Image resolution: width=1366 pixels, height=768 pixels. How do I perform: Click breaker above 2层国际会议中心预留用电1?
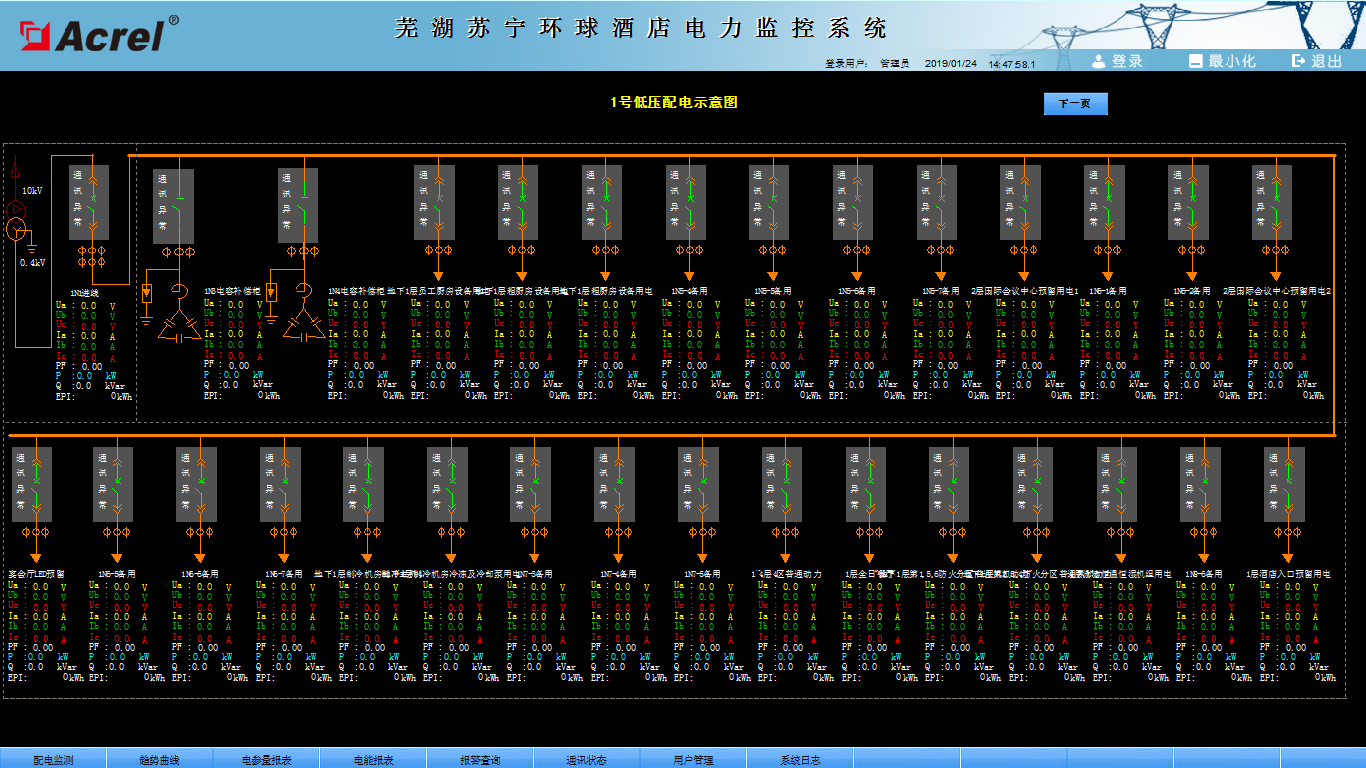(x=1021, y=202)
